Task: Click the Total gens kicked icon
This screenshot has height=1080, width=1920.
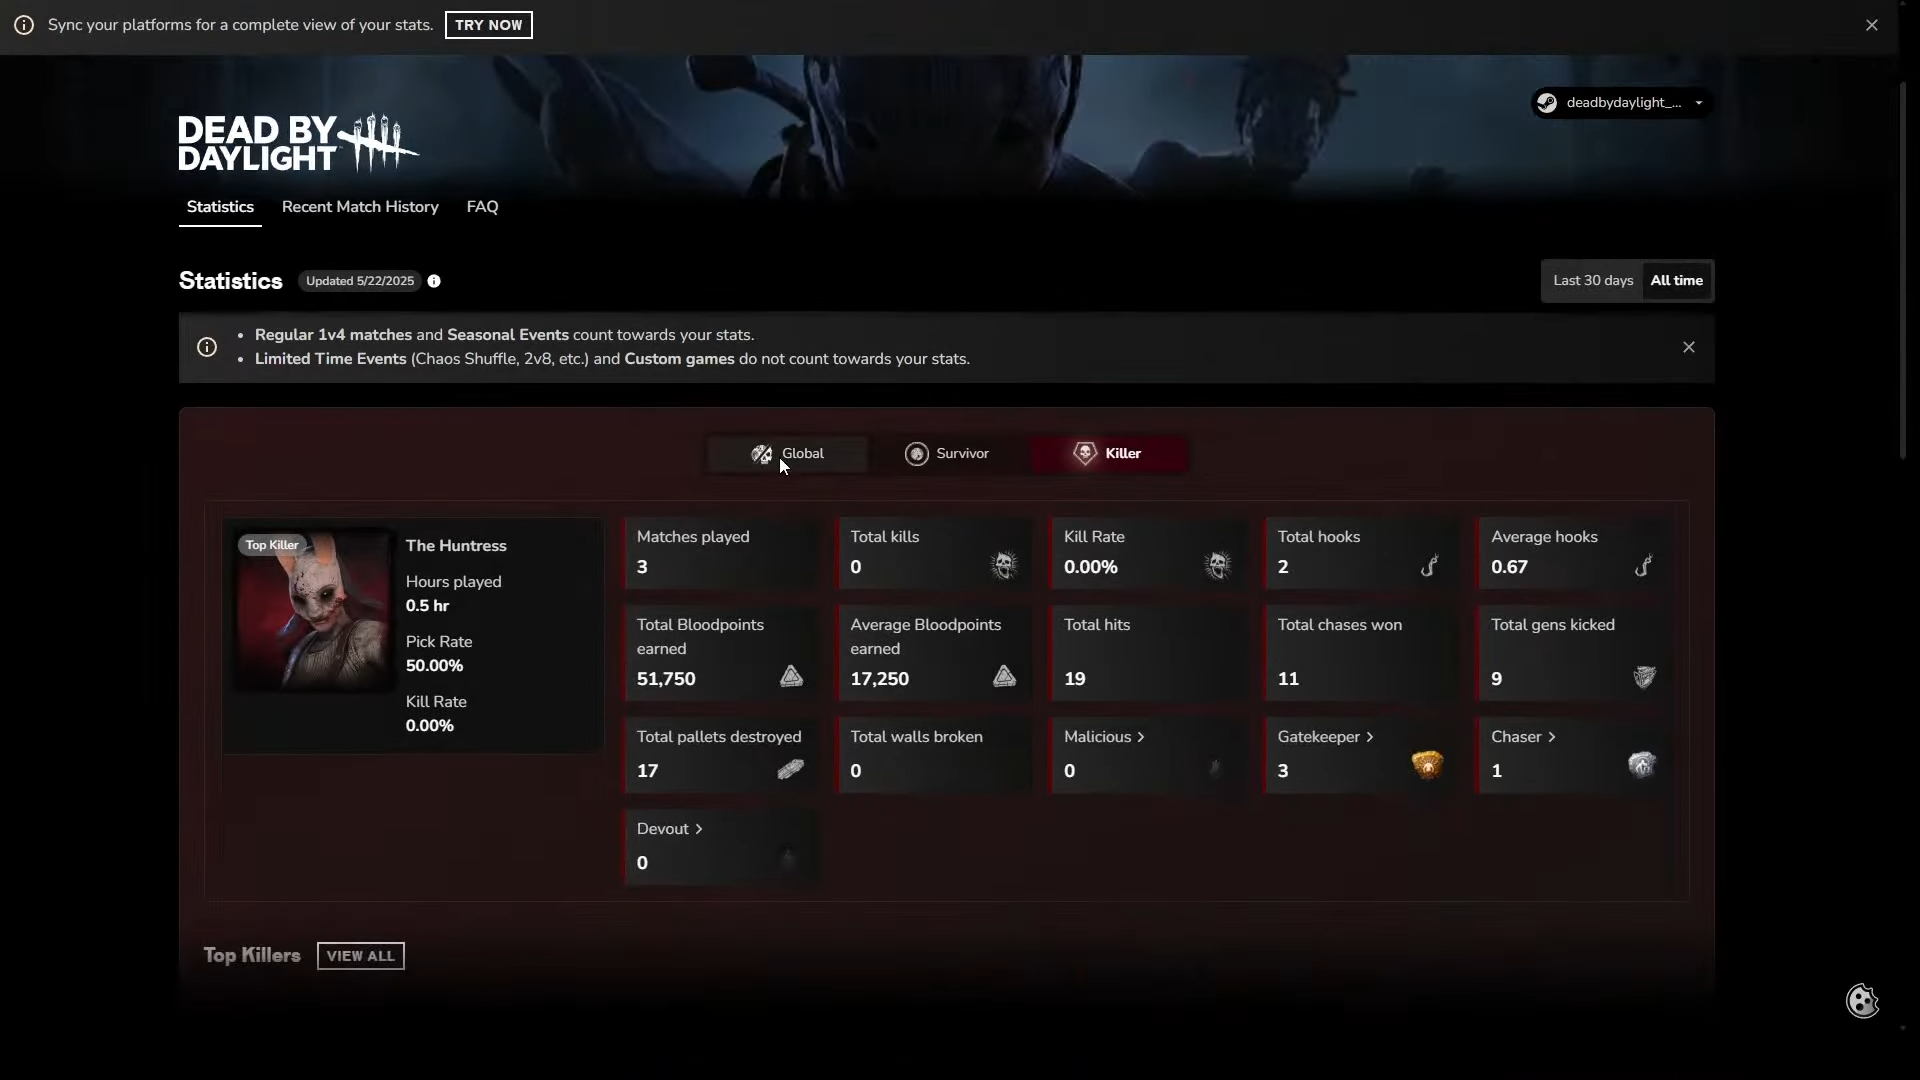Action: tap(1644, 677)
